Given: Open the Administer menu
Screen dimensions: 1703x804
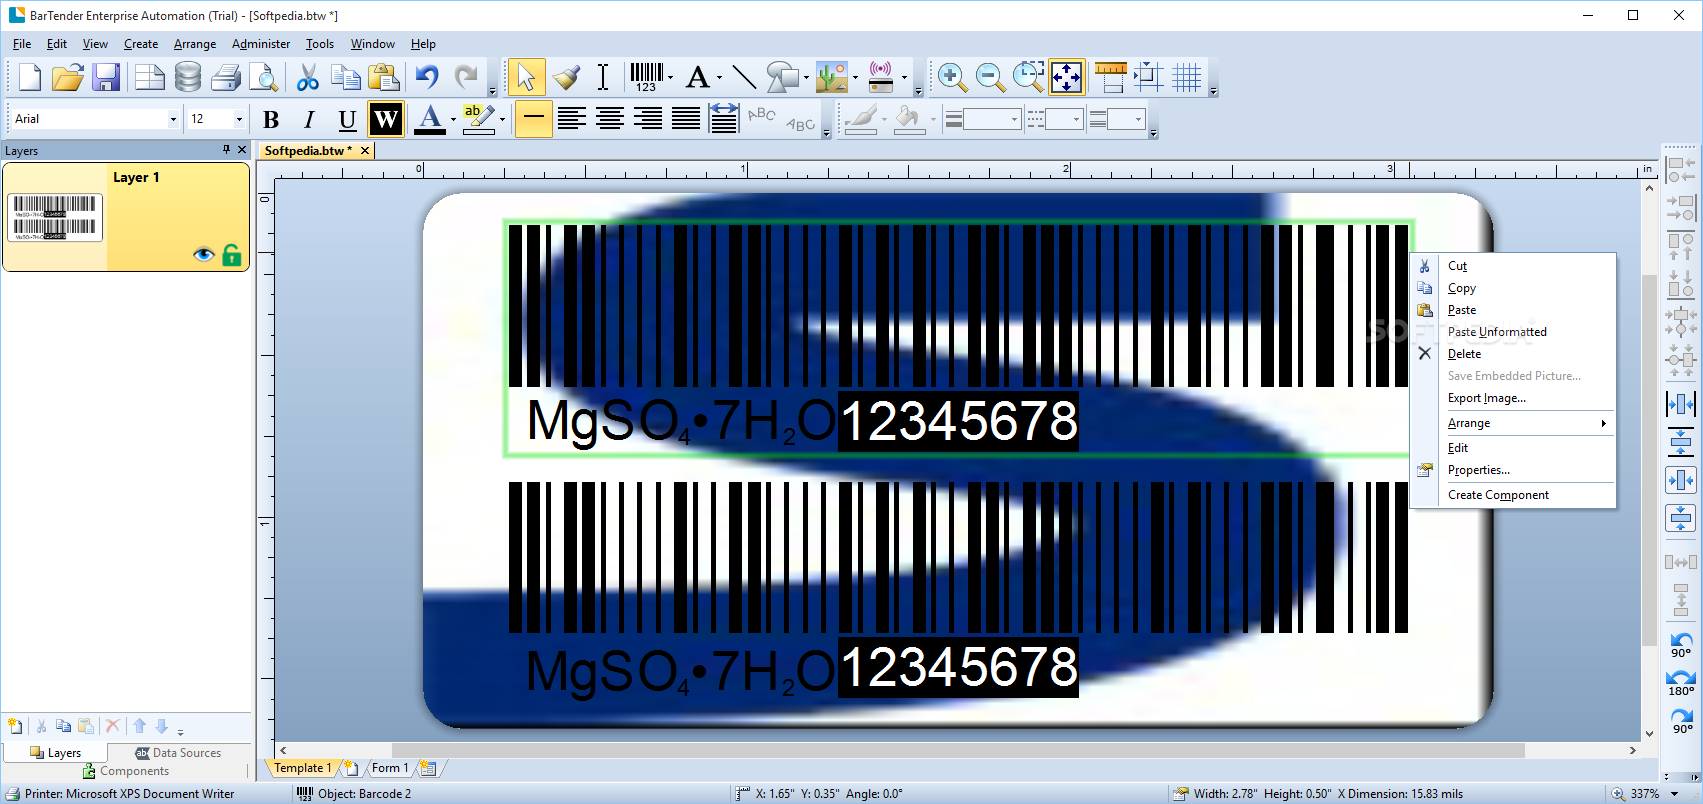Looking at the screenshot, I should click(x=261, y=44).
